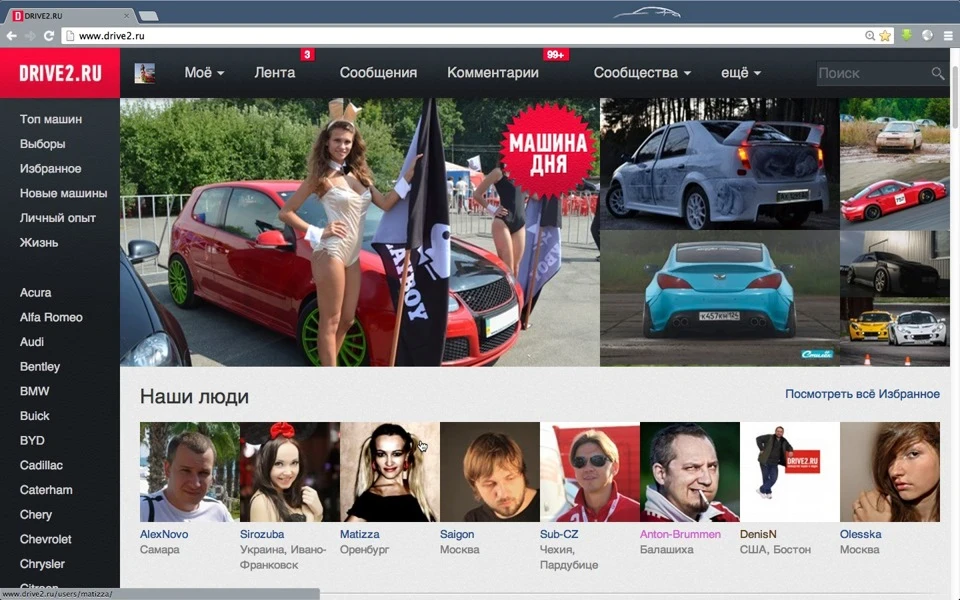Click the 3 badge on Лента

(307, 54)
